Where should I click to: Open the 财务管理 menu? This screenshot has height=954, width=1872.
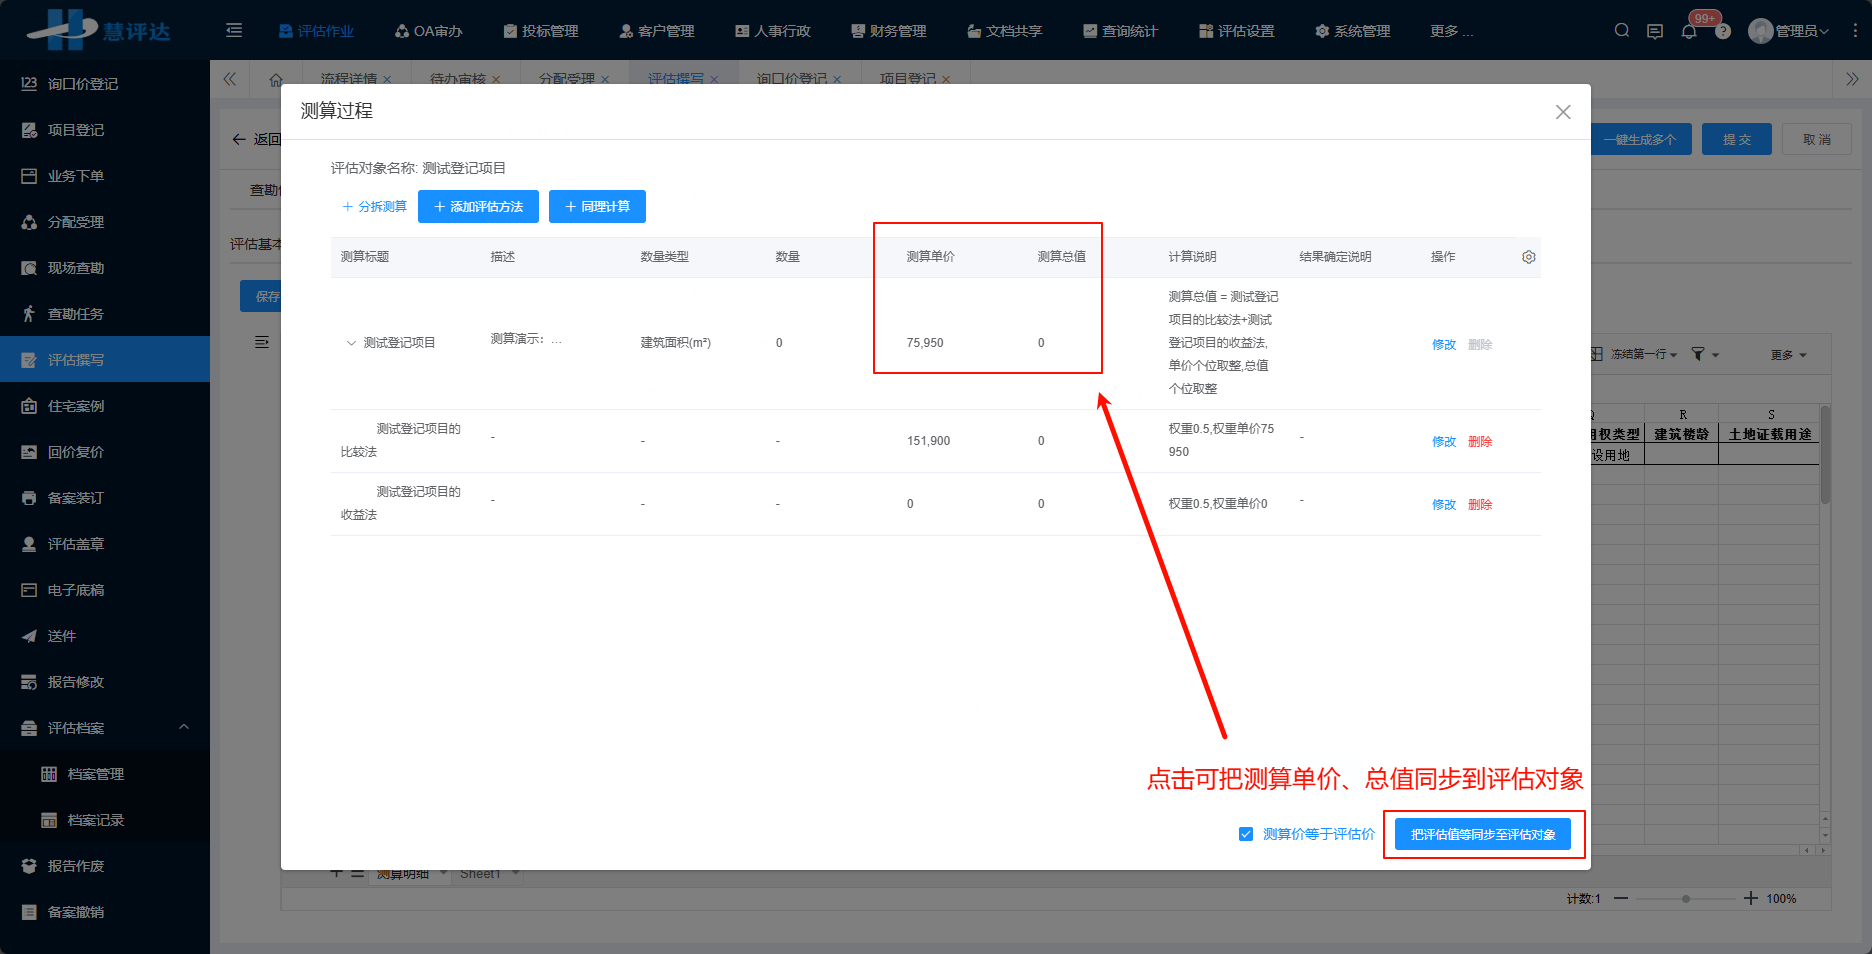(x=888, y=30)
